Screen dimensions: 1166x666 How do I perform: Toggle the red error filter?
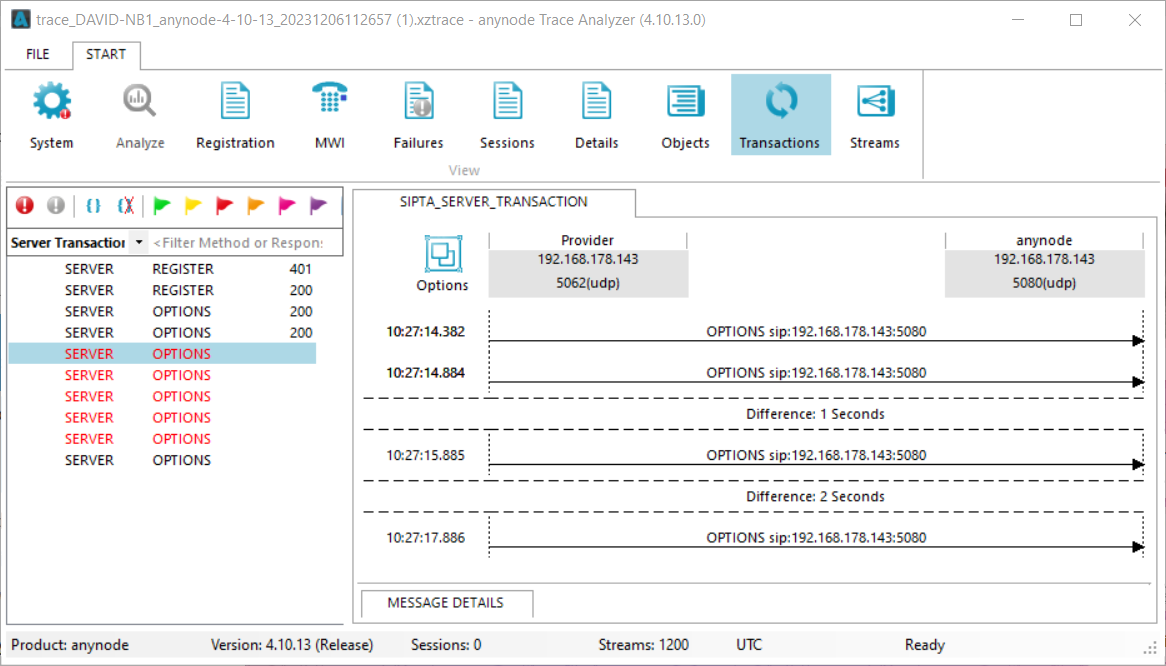(x=24, y=205)
